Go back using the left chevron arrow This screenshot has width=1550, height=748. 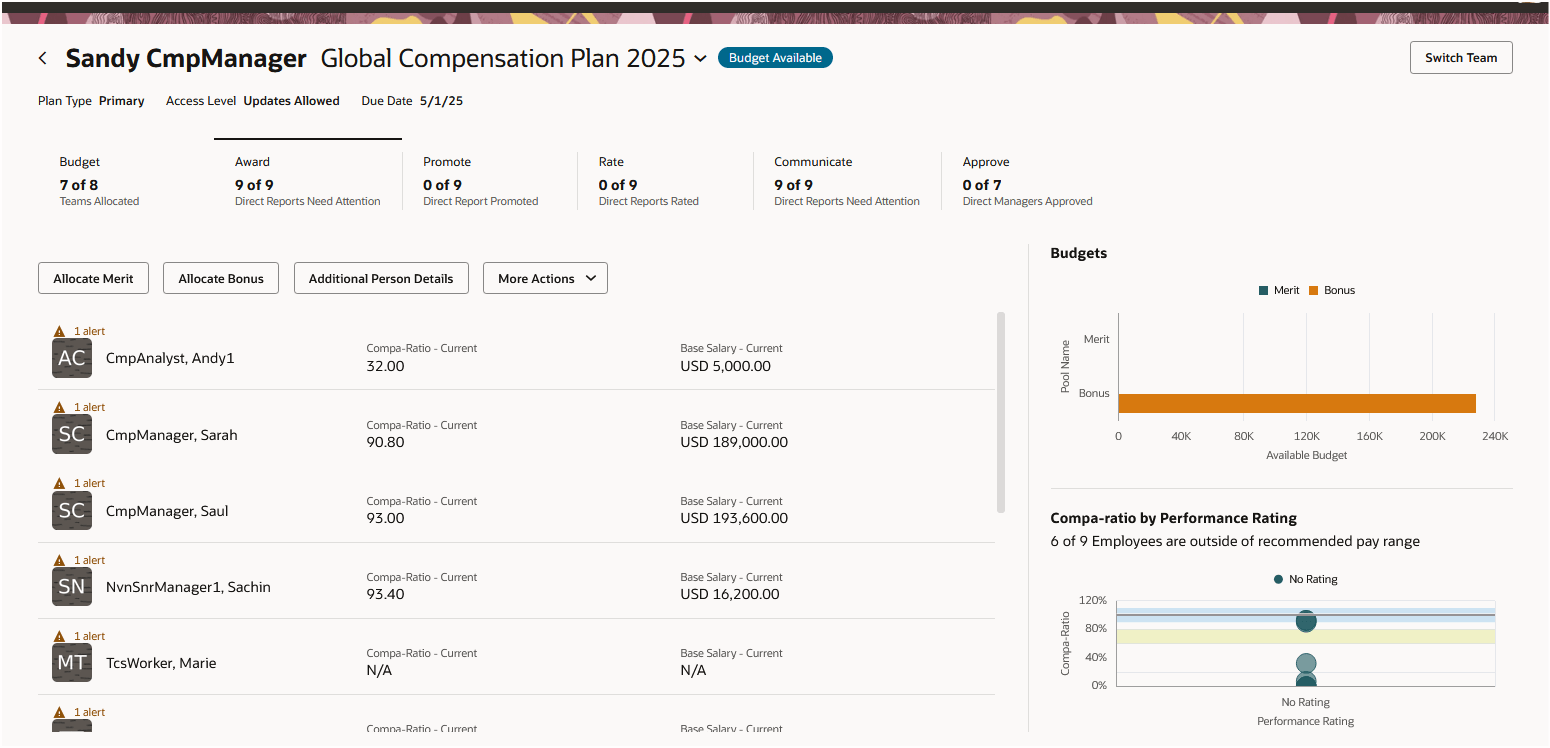click(42, 58)
